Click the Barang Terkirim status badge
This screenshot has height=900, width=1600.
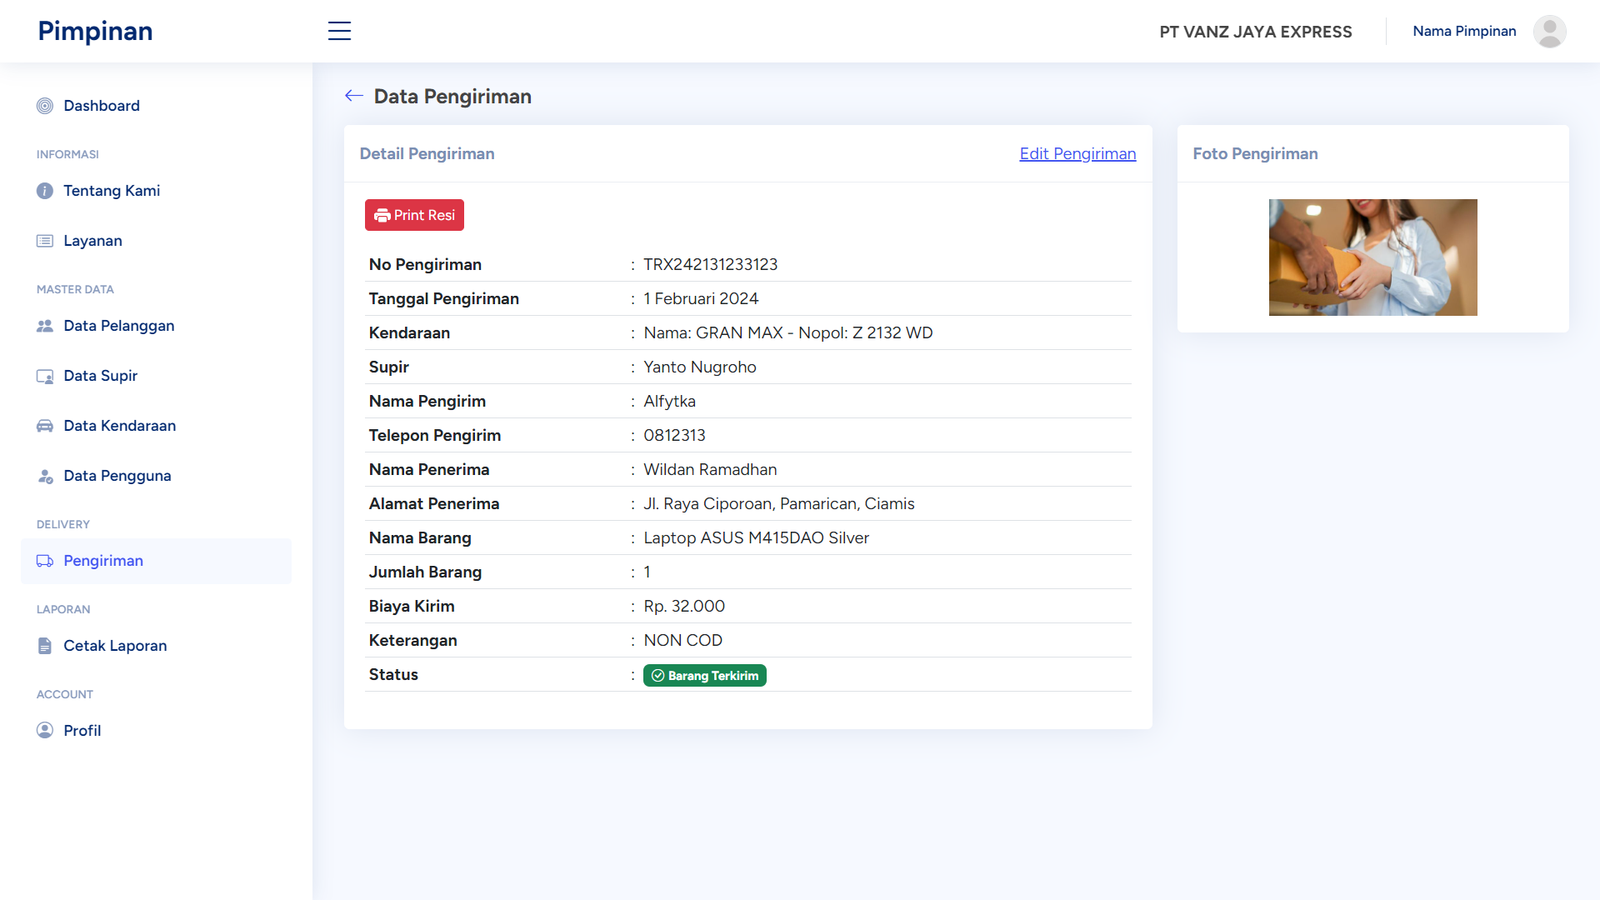[705, 676]
